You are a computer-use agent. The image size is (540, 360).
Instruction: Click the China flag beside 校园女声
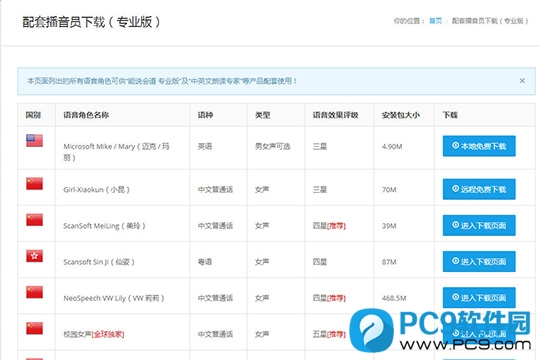tap(34, 328)
